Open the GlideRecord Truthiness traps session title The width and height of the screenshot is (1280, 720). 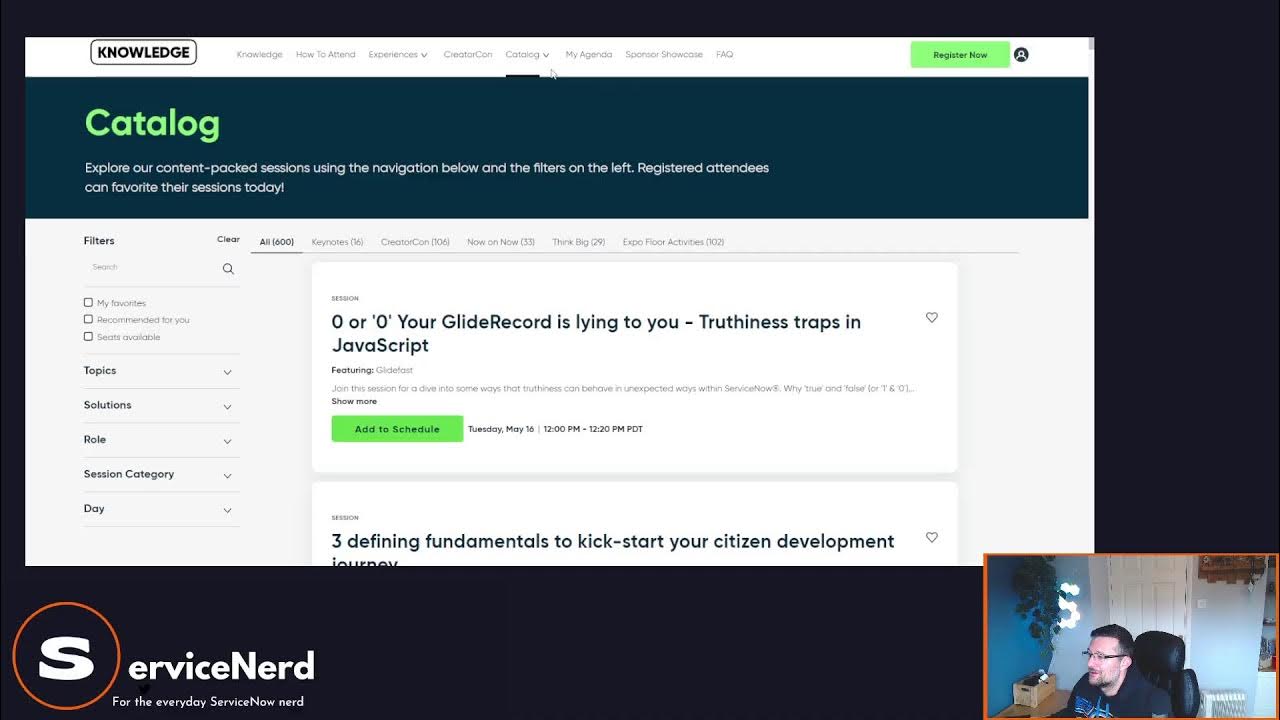[x=596, y=333]
